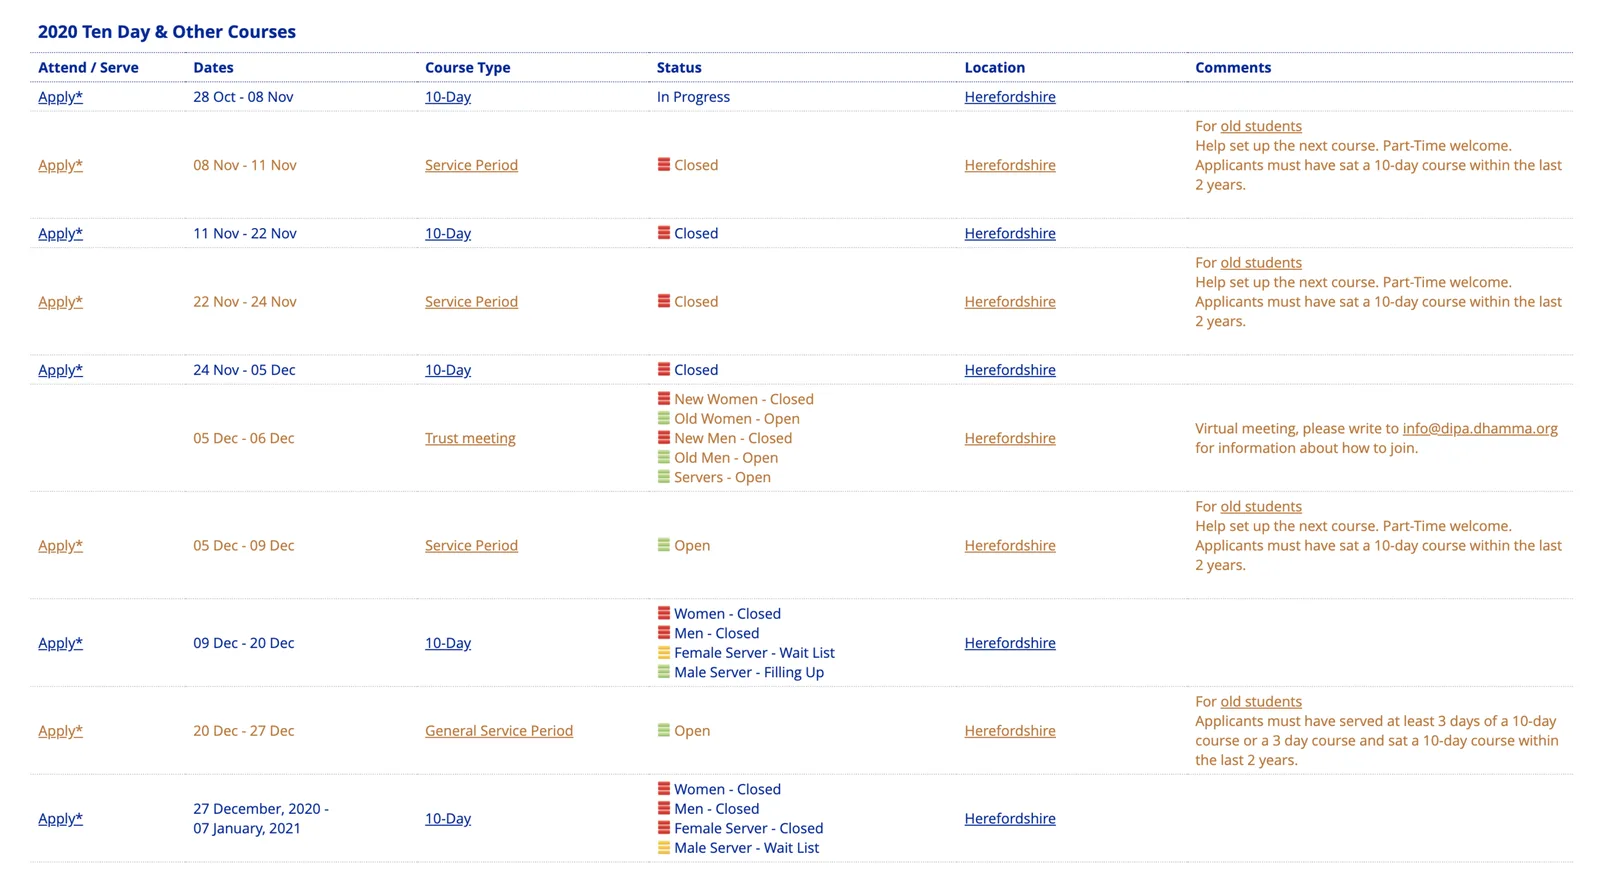Click green Old Women Open status icon

coord(663,418)
